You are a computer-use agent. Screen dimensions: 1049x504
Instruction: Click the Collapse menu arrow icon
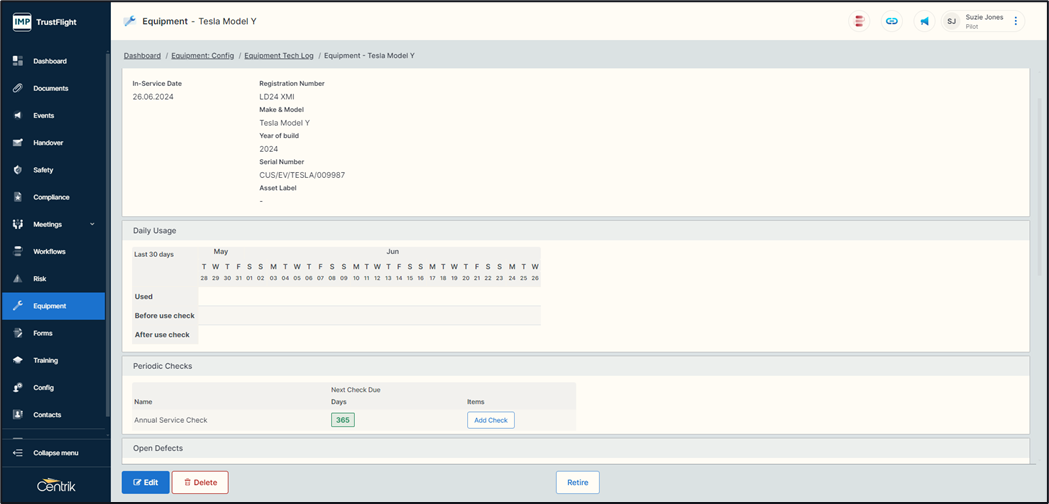coord(18,453)
